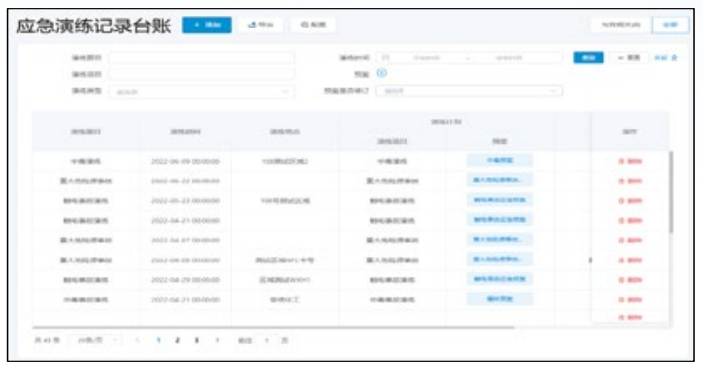Click the date cell 2022-05-23 00:00:00
This screenshot has height=370, width=703.
(x=185, y=201)
